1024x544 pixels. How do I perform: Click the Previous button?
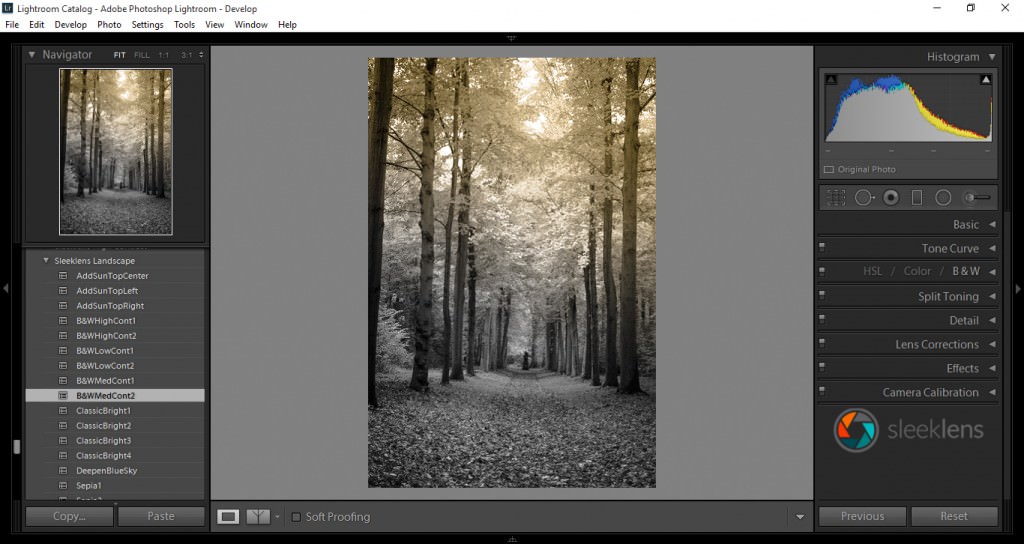(862, 516)
